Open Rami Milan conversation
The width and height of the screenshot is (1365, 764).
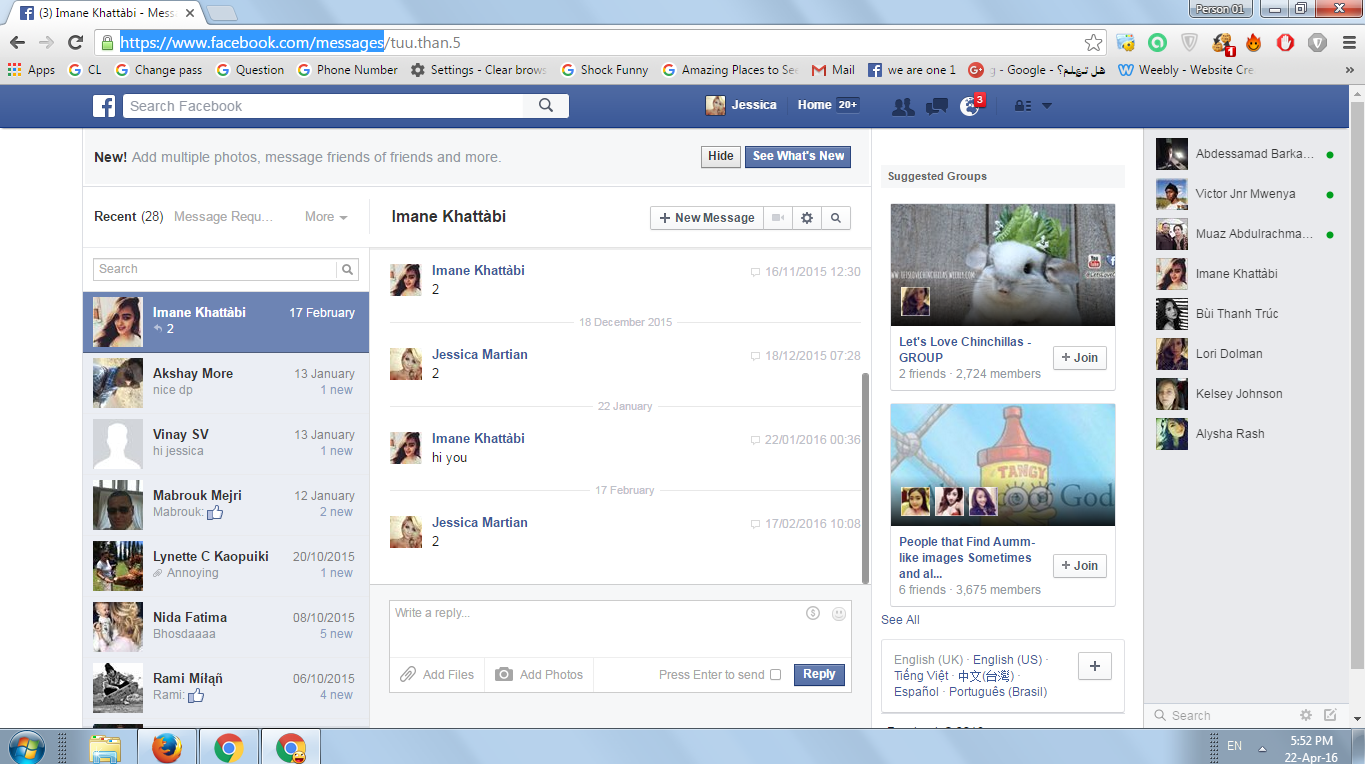coord(226,689)
